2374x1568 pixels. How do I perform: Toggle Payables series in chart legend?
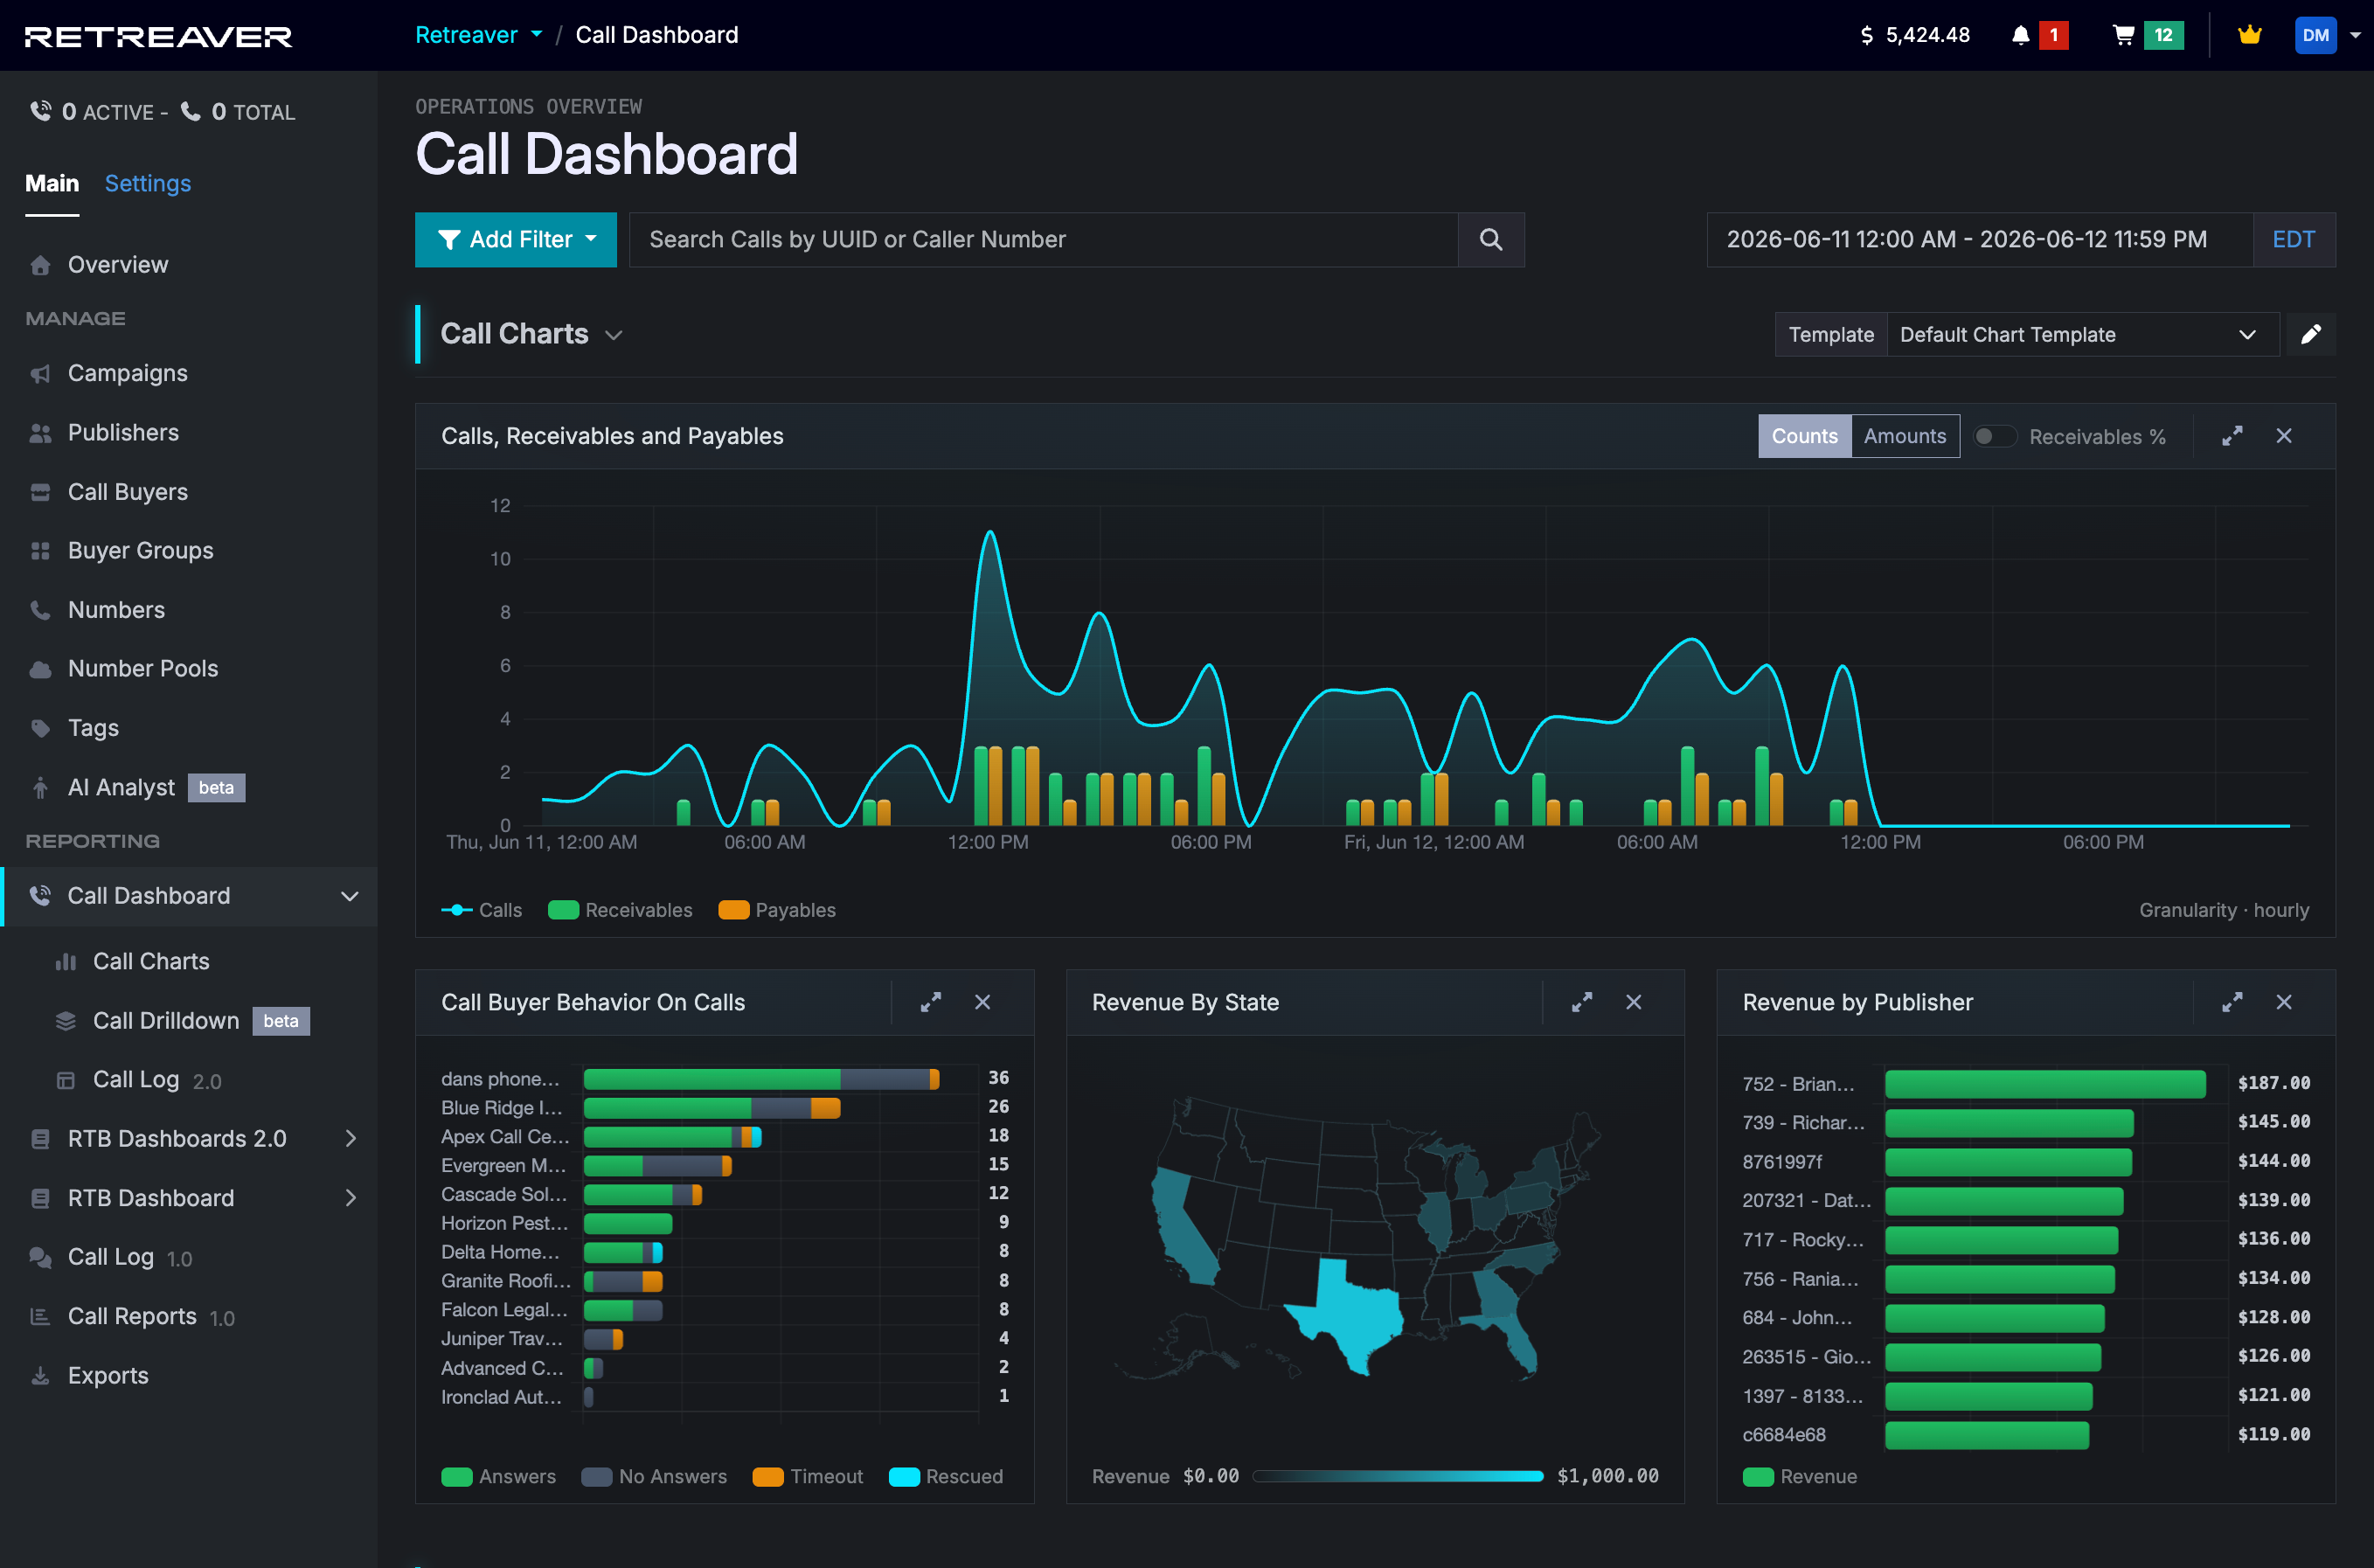777,910
